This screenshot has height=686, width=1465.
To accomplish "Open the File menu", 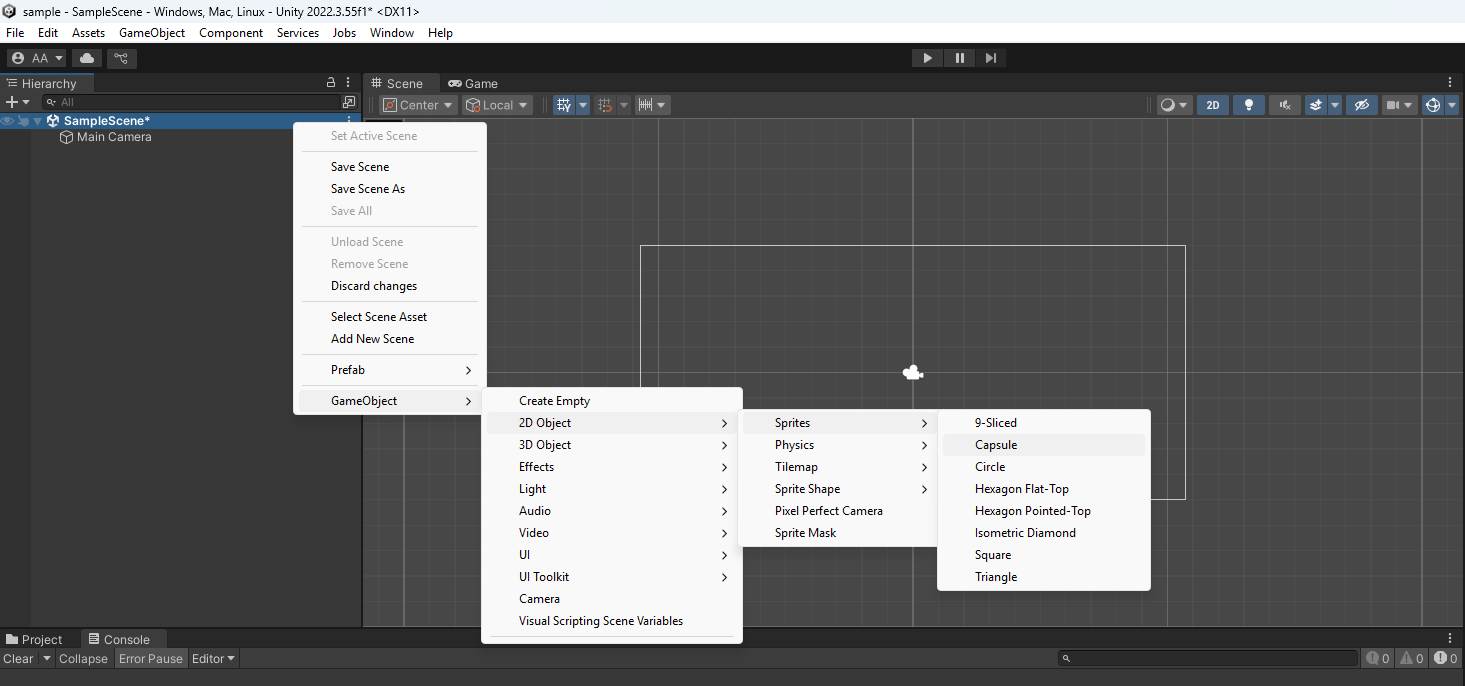I will (15, 33).
